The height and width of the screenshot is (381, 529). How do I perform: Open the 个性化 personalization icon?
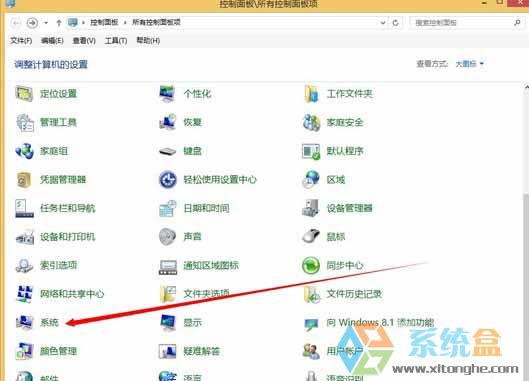[x=167, y=93]
